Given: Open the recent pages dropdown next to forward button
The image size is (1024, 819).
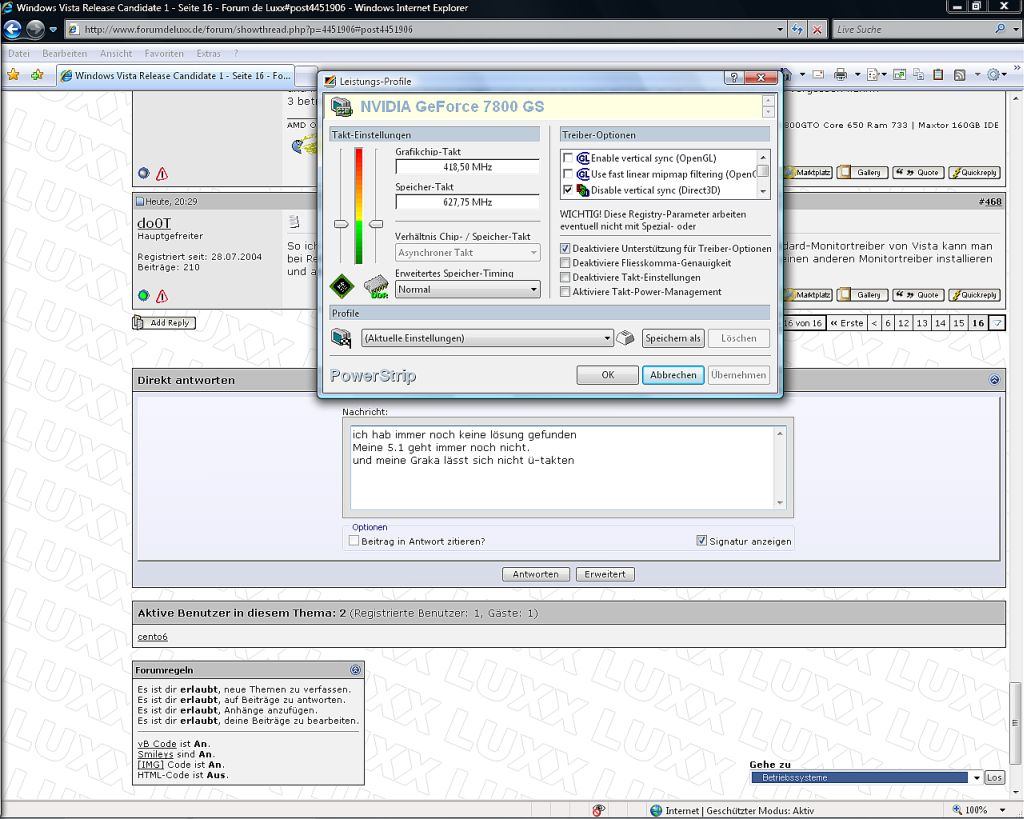Looking at the screenshot, I should (x=54, y=29).
